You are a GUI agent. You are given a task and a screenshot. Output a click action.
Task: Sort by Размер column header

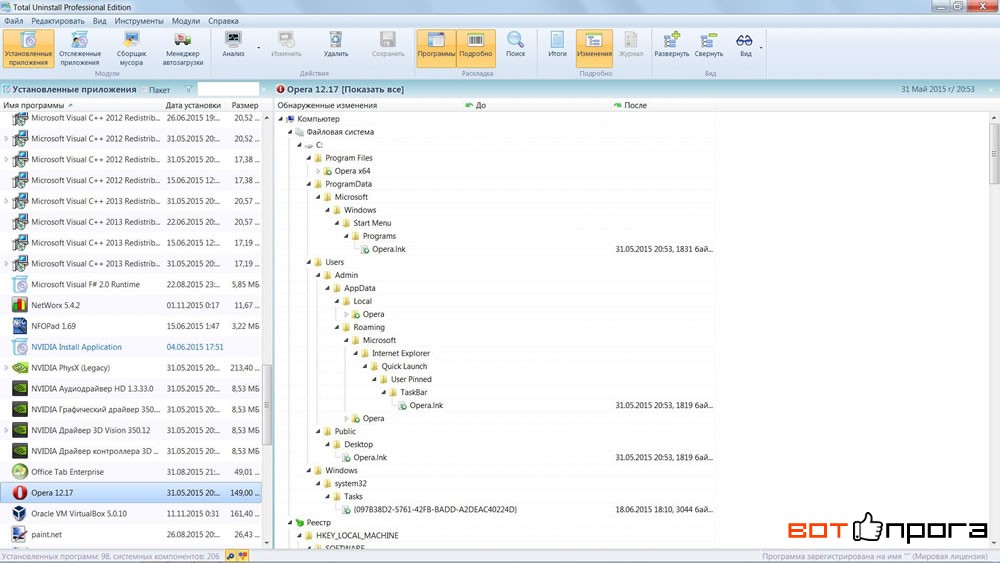click(245, 105)
